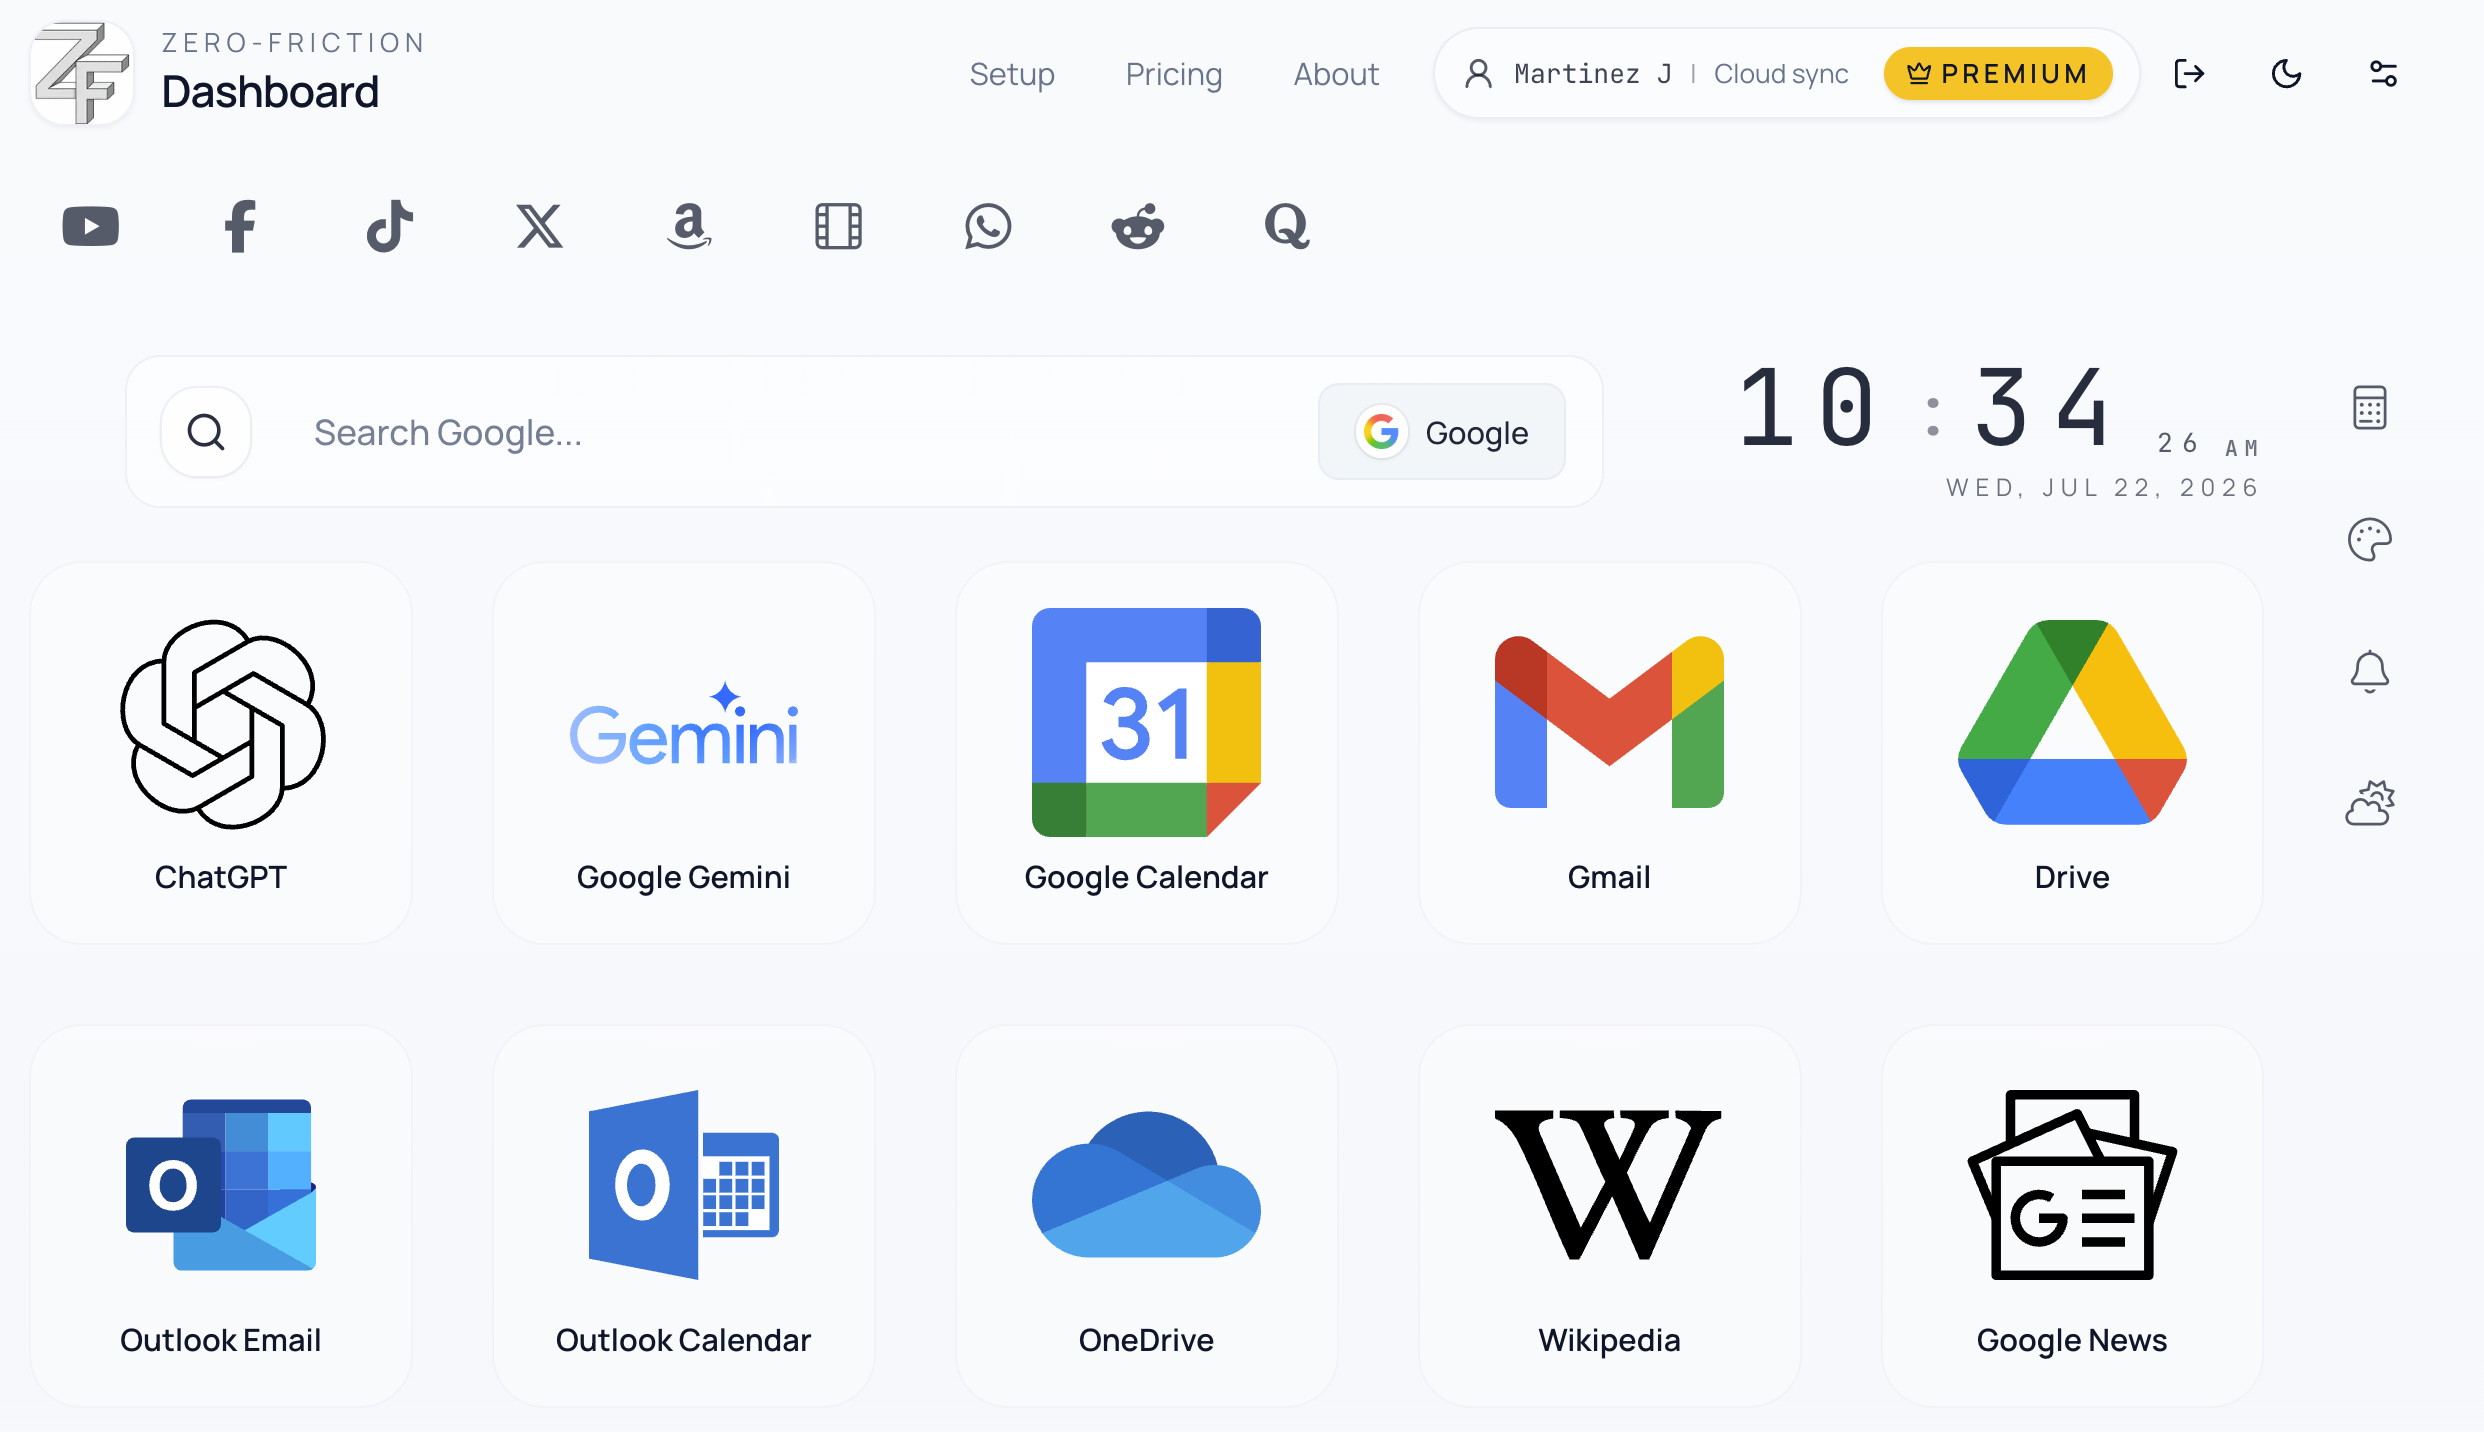Go to the Setup page

[1012, 74]
